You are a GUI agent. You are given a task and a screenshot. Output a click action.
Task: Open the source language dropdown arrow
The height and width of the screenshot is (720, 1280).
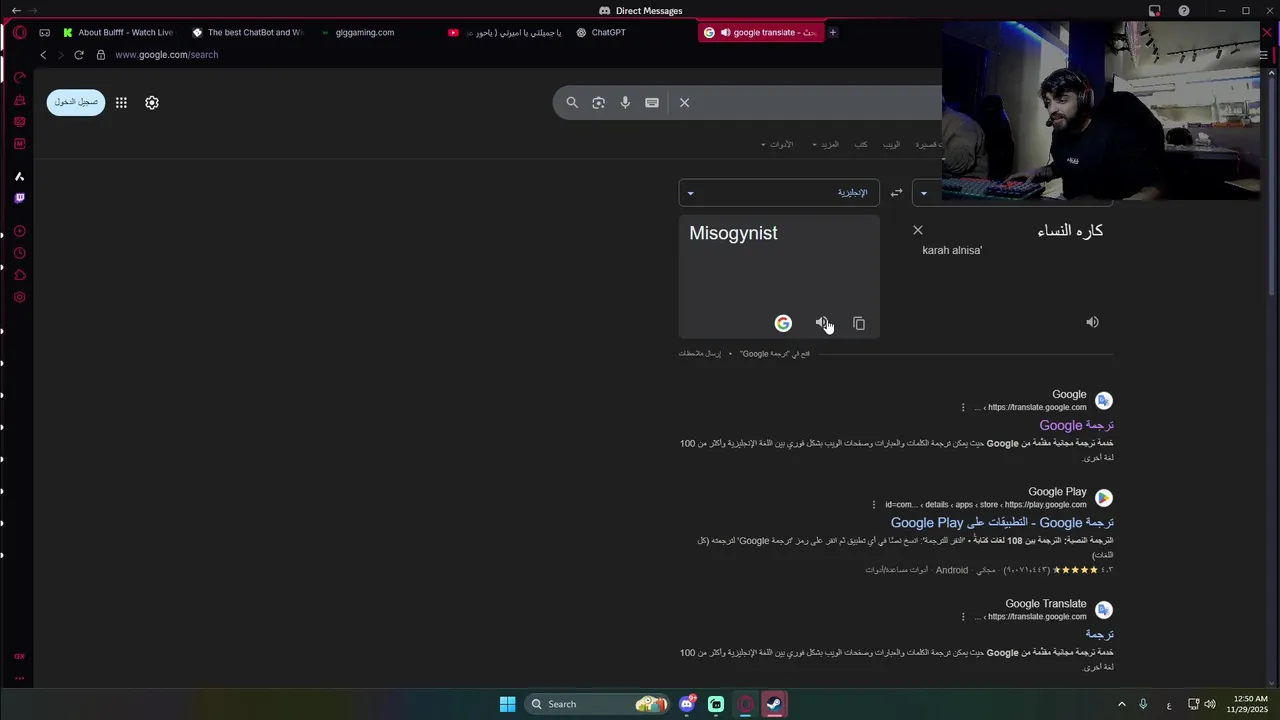pos(923,193)
